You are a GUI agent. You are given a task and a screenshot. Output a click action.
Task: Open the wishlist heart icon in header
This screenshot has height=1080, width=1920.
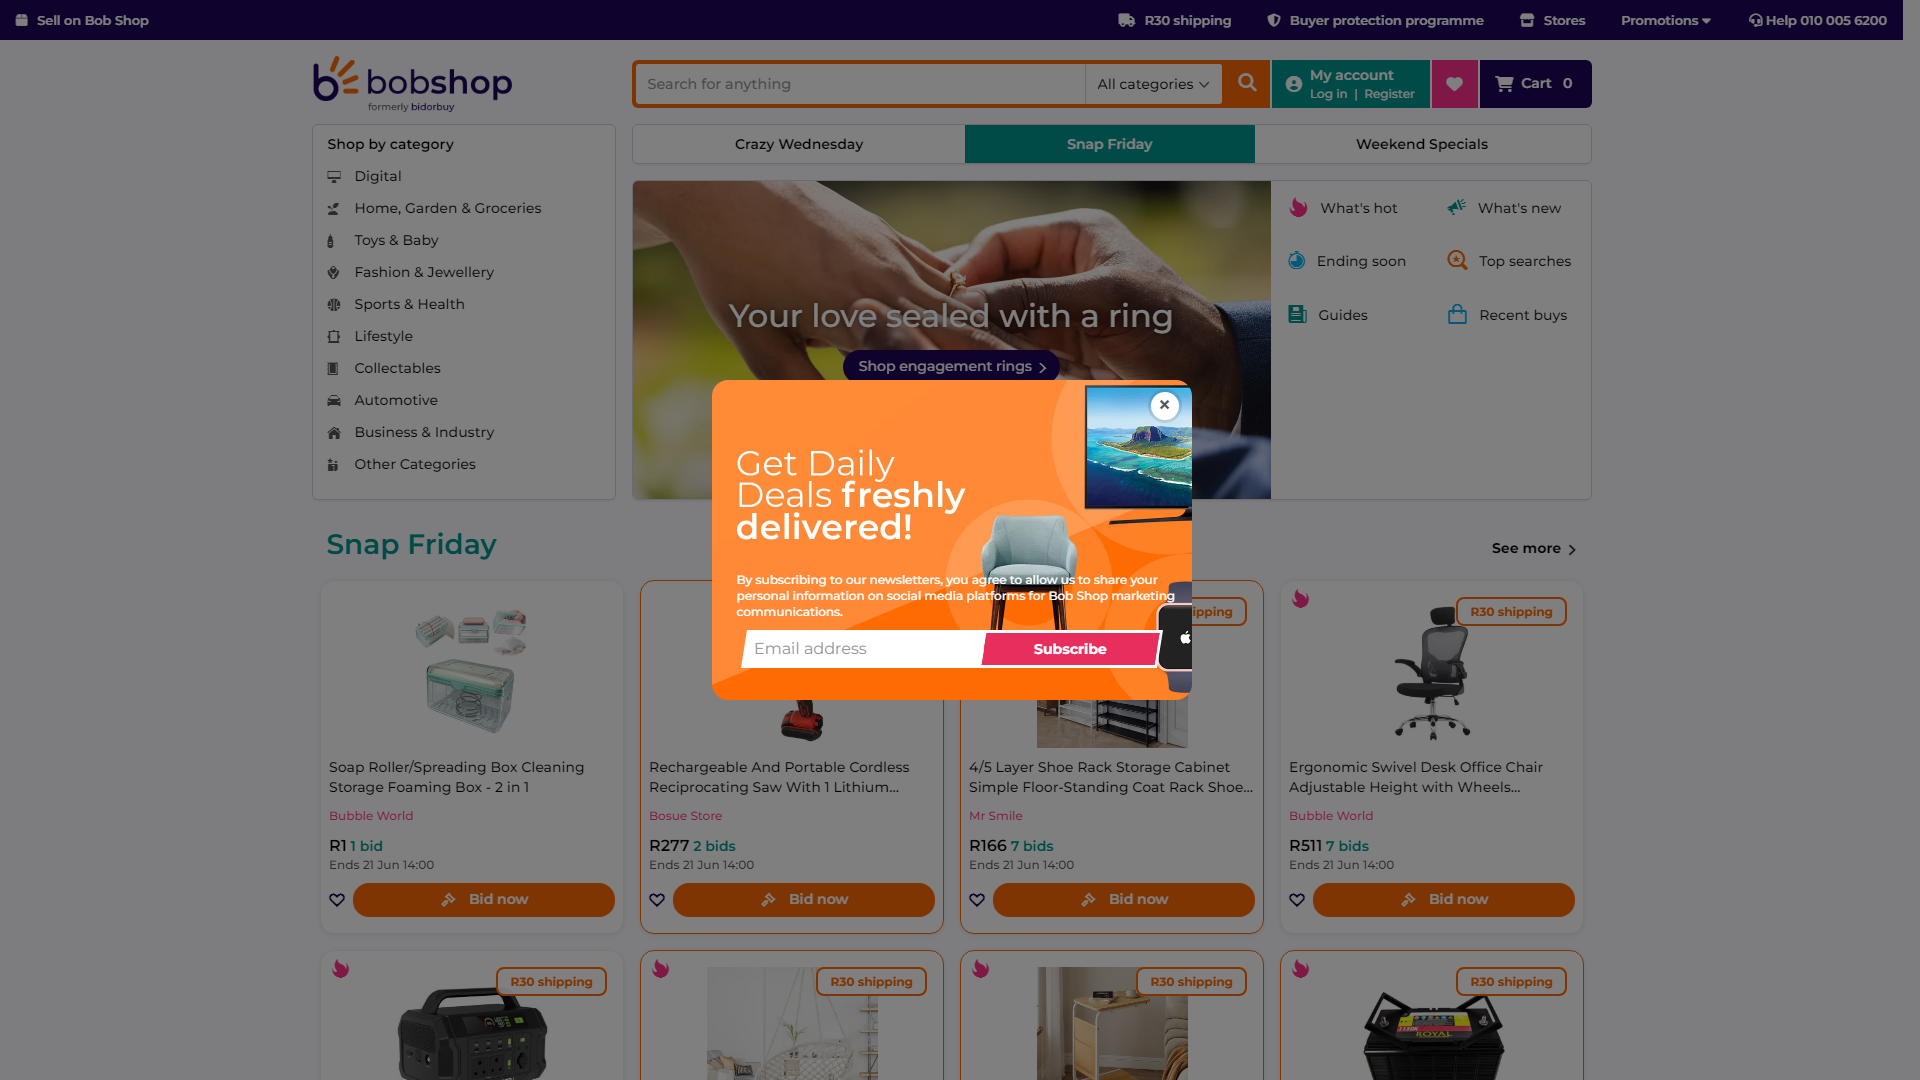pyautogui.click(x=1455, y=84)
